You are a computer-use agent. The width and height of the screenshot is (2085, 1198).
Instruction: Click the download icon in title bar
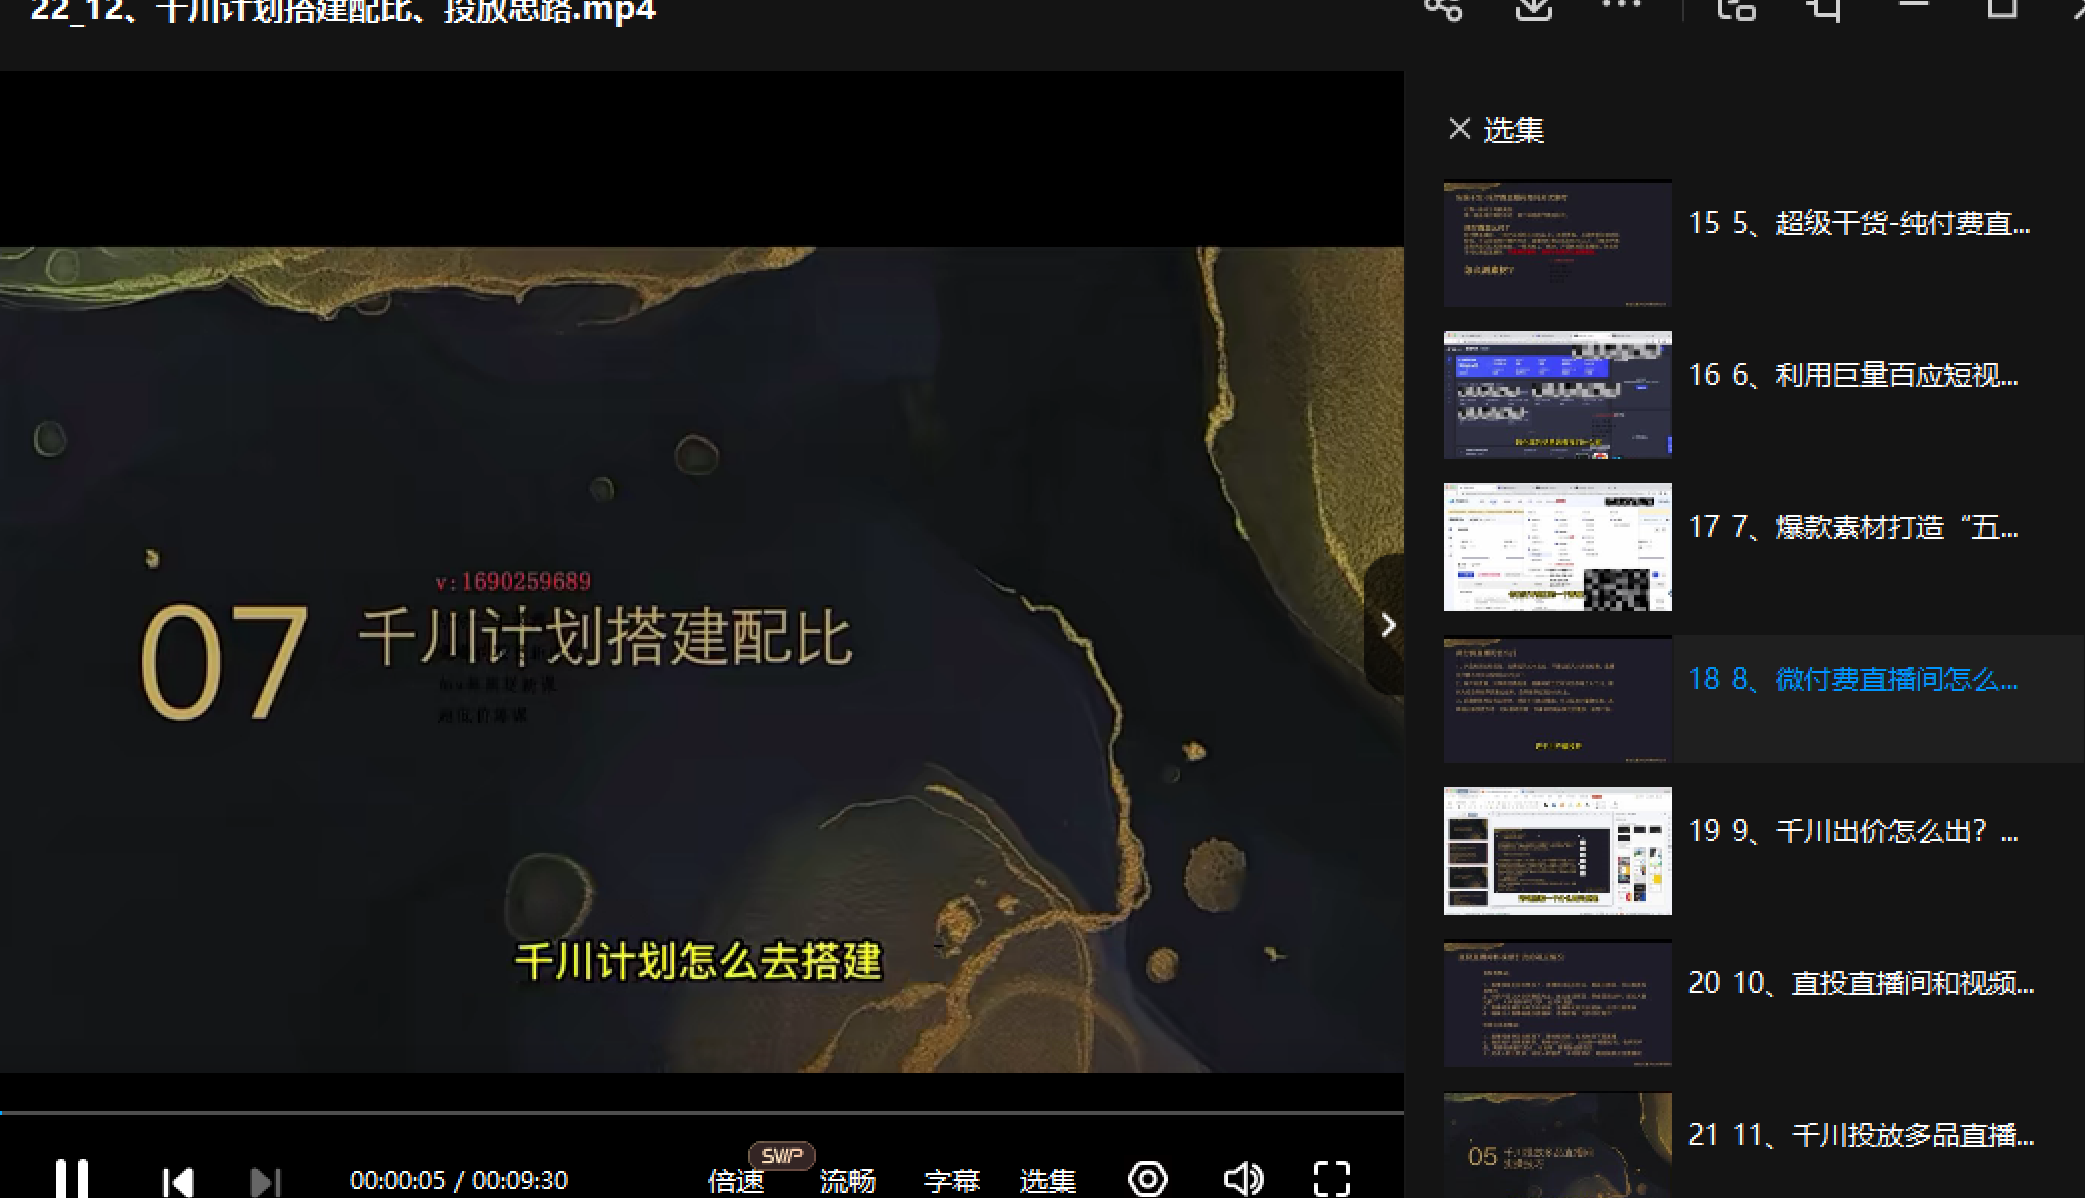[1533, 10]
